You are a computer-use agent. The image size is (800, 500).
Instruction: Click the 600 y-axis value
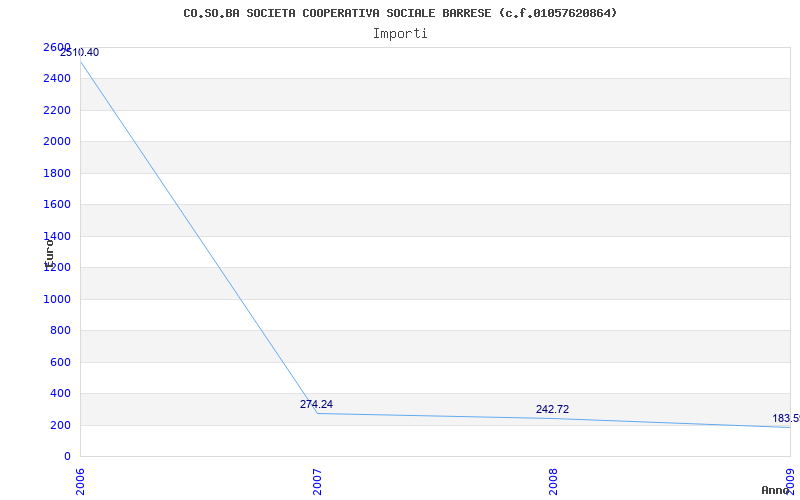pyautogui.click(x=60, y=362)
